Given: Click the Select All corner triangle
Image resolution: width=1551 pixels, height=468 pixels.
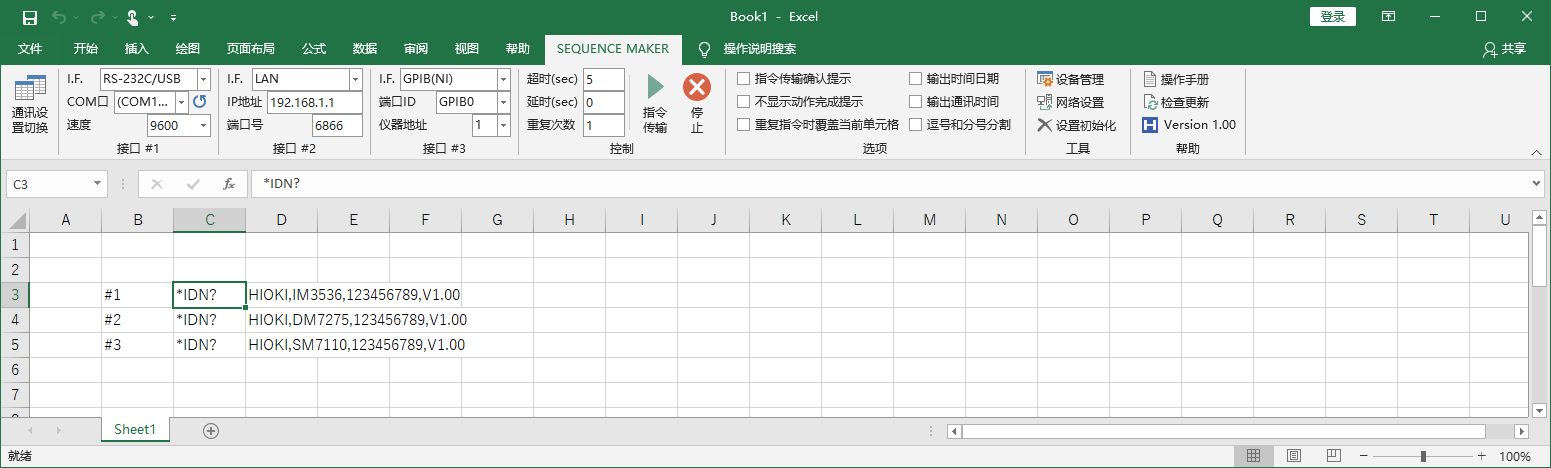Looking at the screenshot, I should [19, 220].
